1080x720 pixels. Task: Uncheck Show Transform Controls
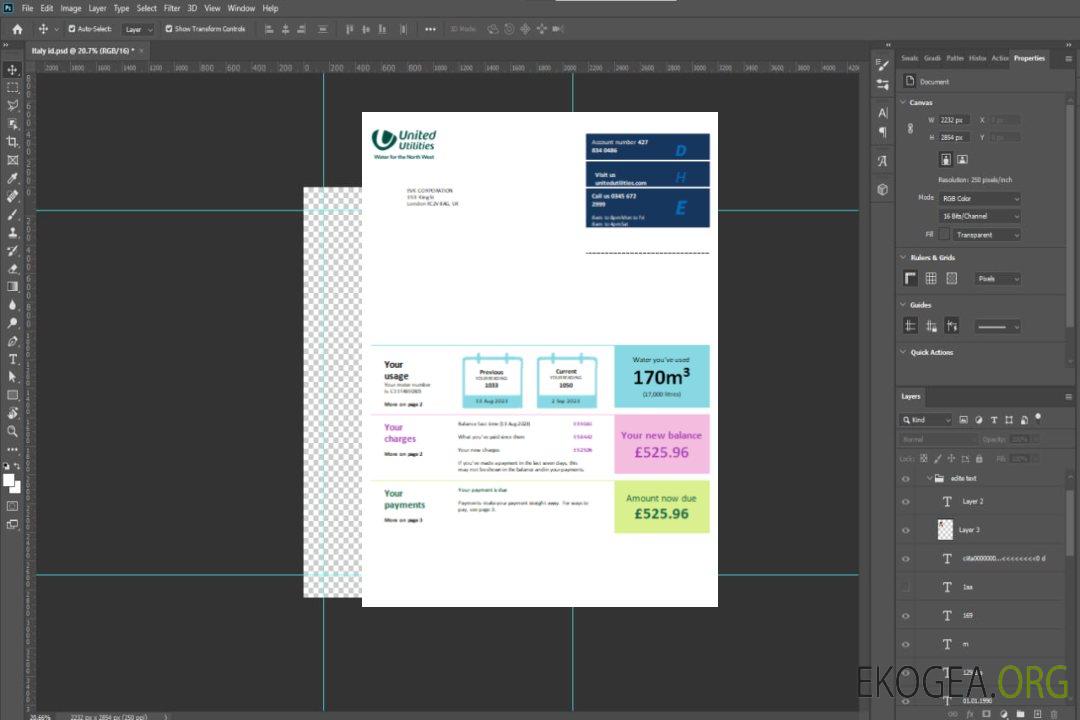[168, 29]
